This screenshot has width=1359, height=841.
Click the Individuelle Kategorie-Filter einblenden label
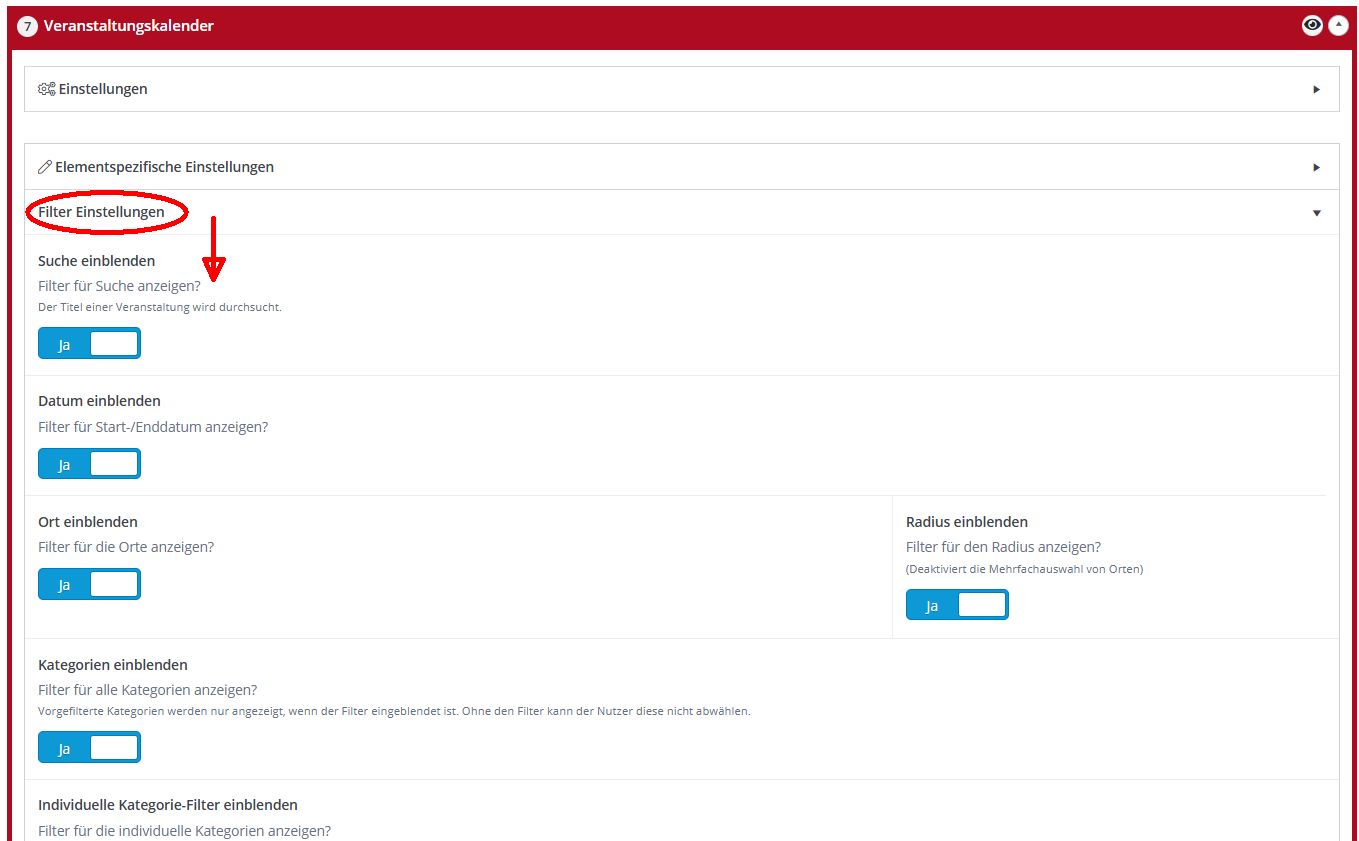point(167,805)
